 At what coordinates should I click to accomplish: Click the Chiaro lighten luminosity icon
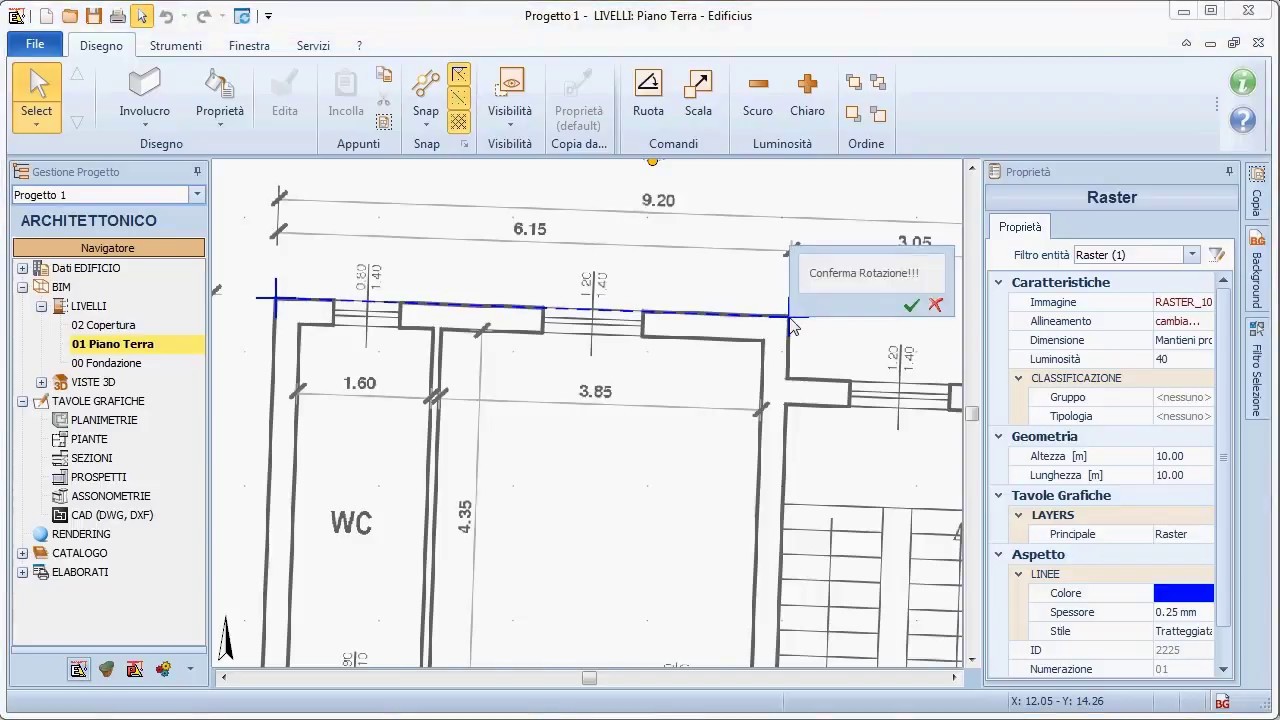click(807, 84)
